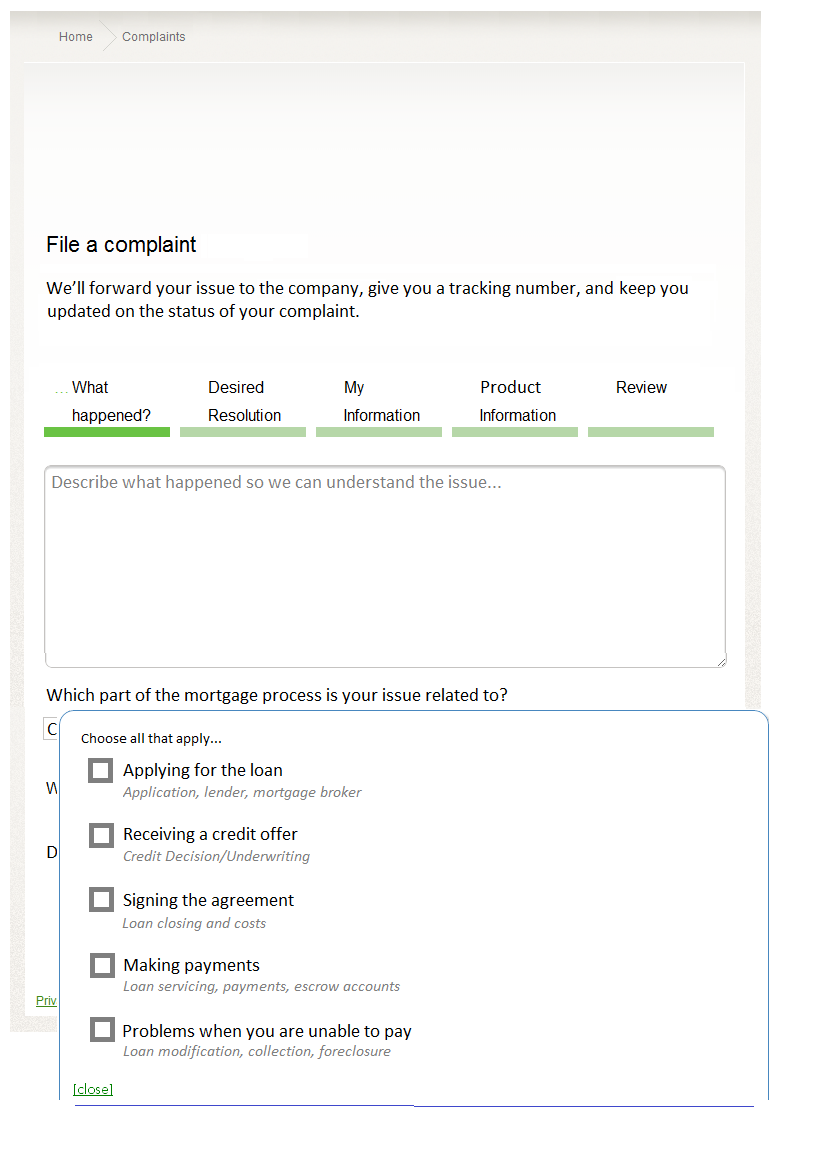Click the text area resize handle
This screenshot has height=1176, width=820.
pyautogui.click(x=721, y=662)
